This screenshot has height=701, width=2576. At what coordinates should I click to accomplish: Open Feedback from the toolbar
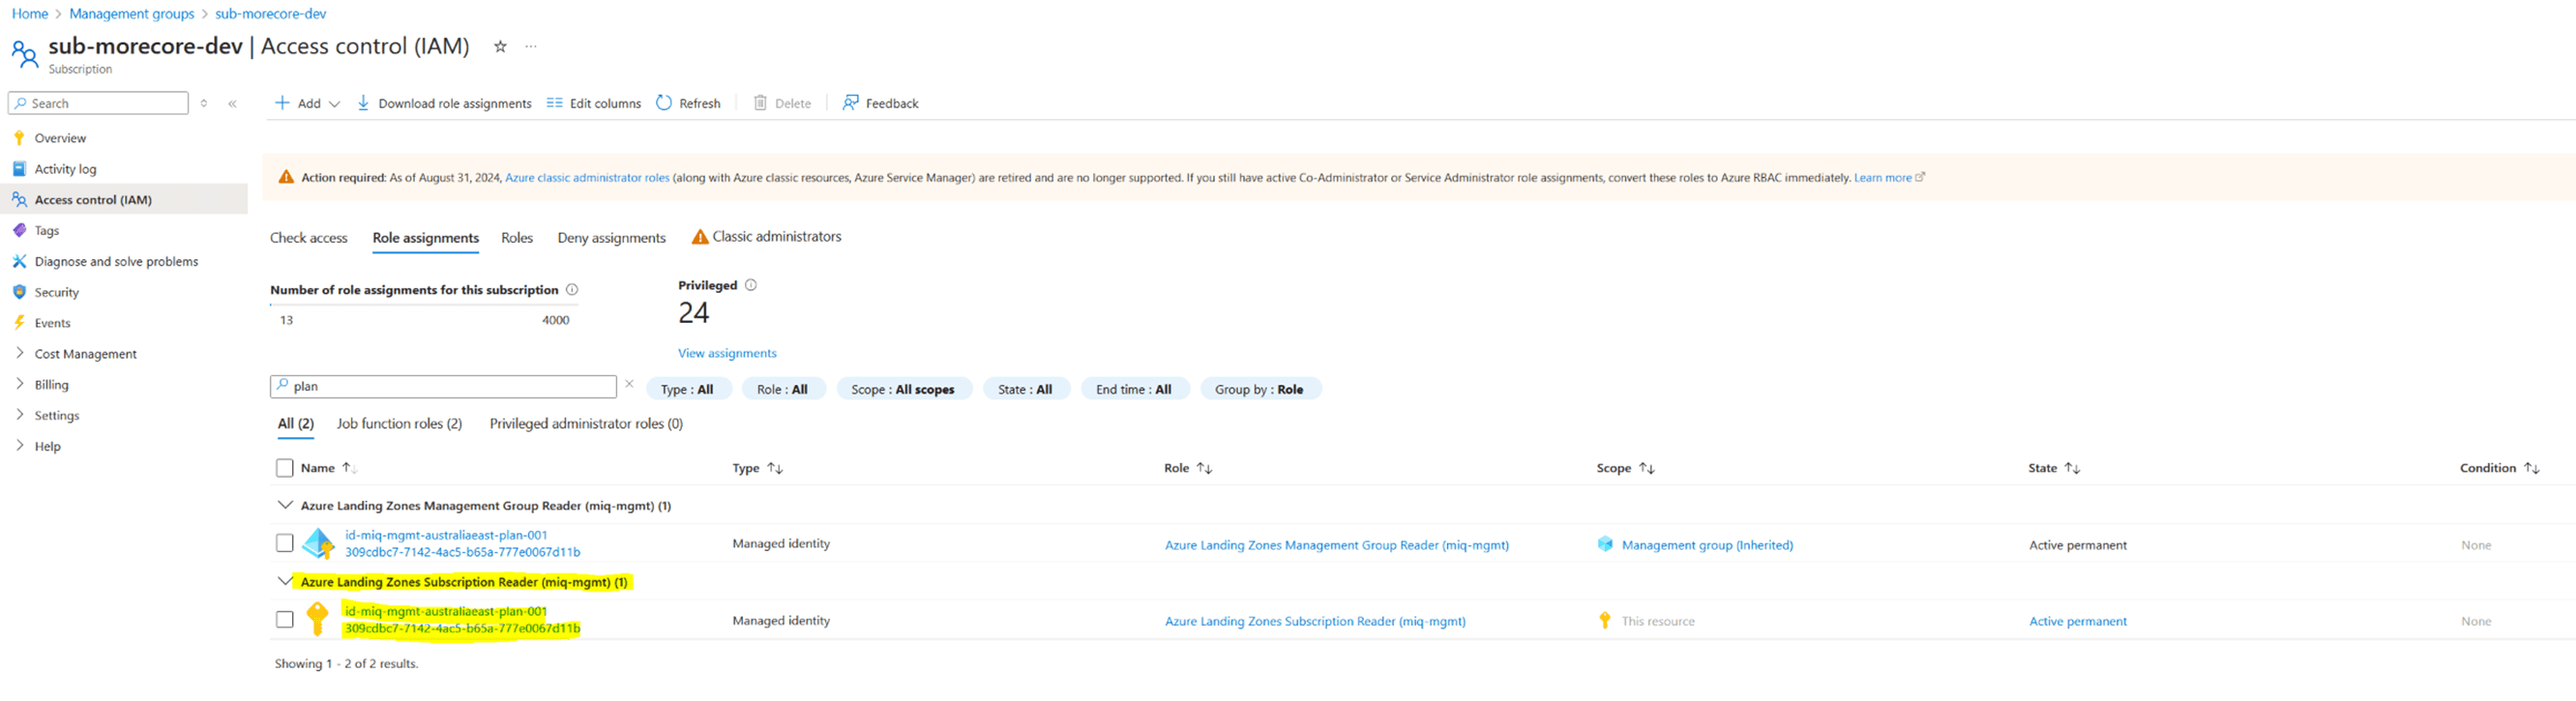(880, 103)
